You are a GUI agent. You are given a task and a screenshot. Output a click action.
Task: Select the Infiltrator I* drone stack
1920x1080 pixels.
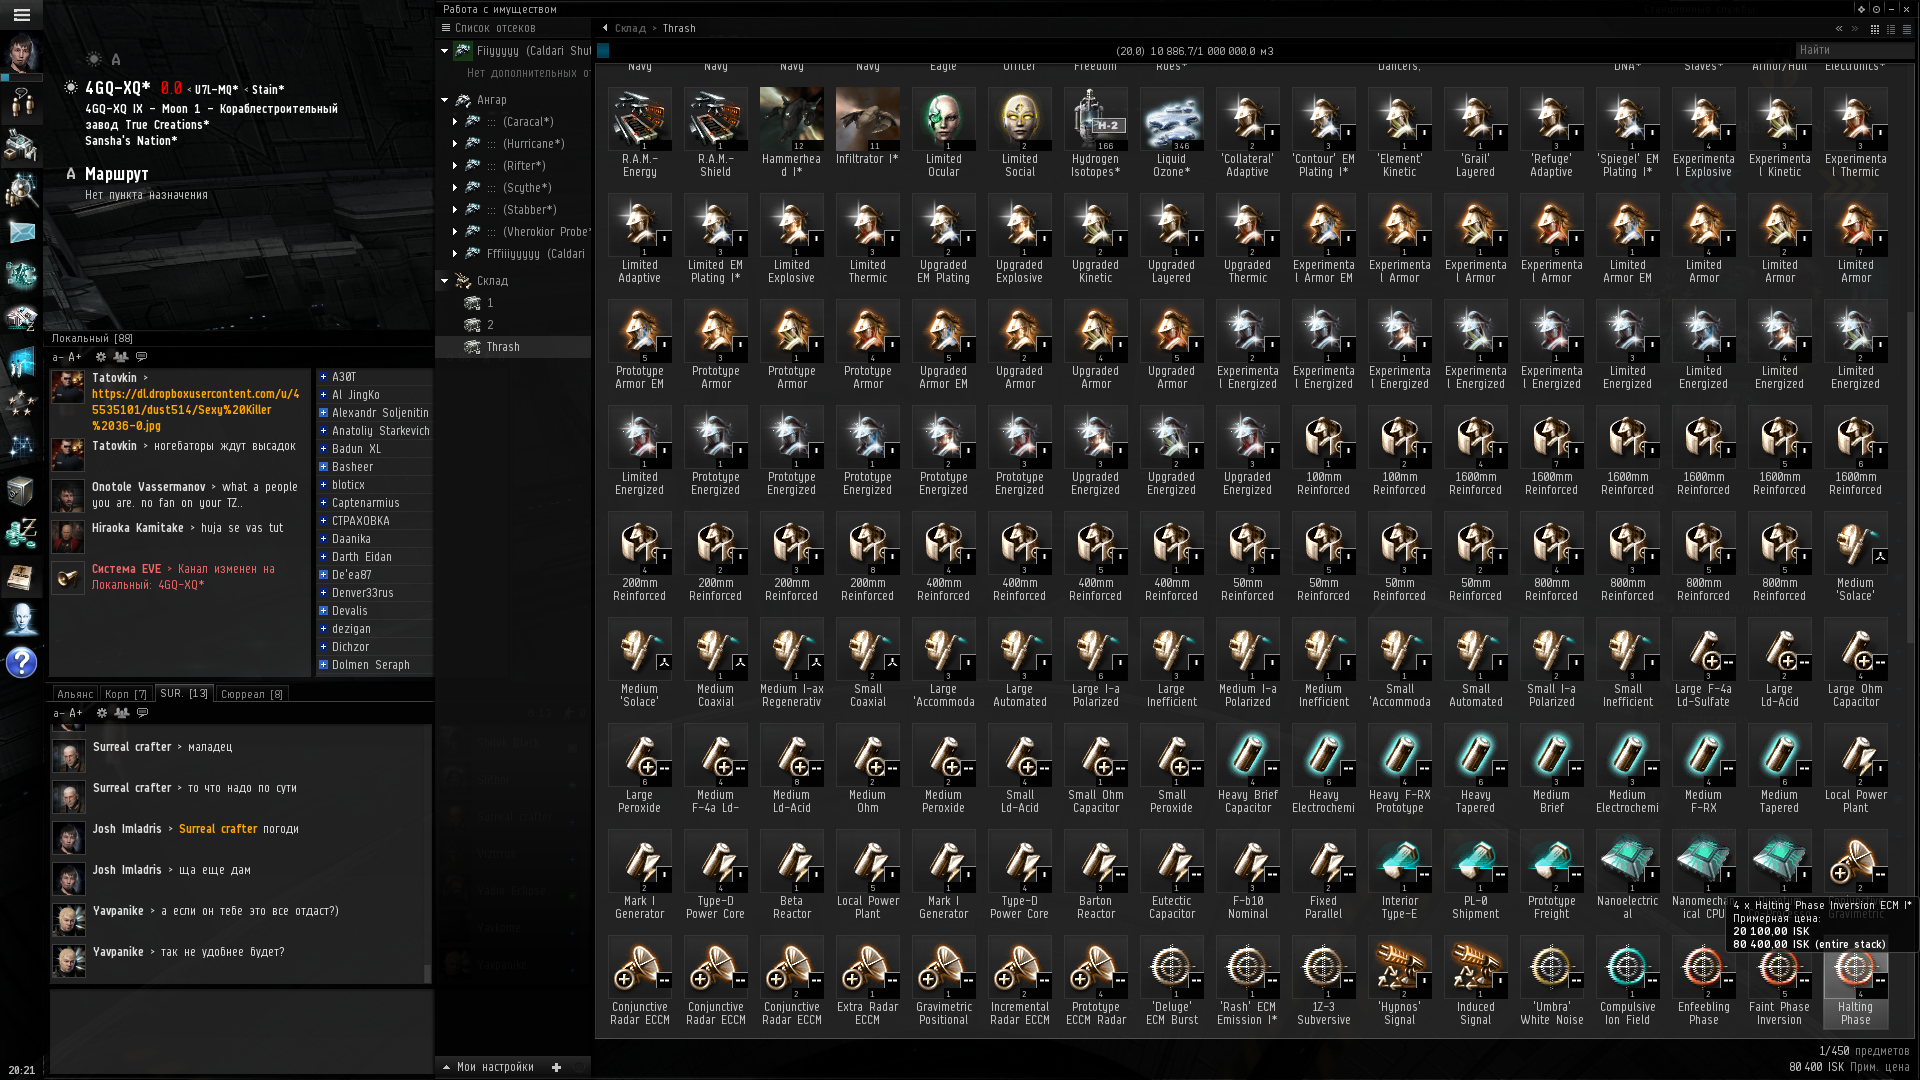point(867,126)
